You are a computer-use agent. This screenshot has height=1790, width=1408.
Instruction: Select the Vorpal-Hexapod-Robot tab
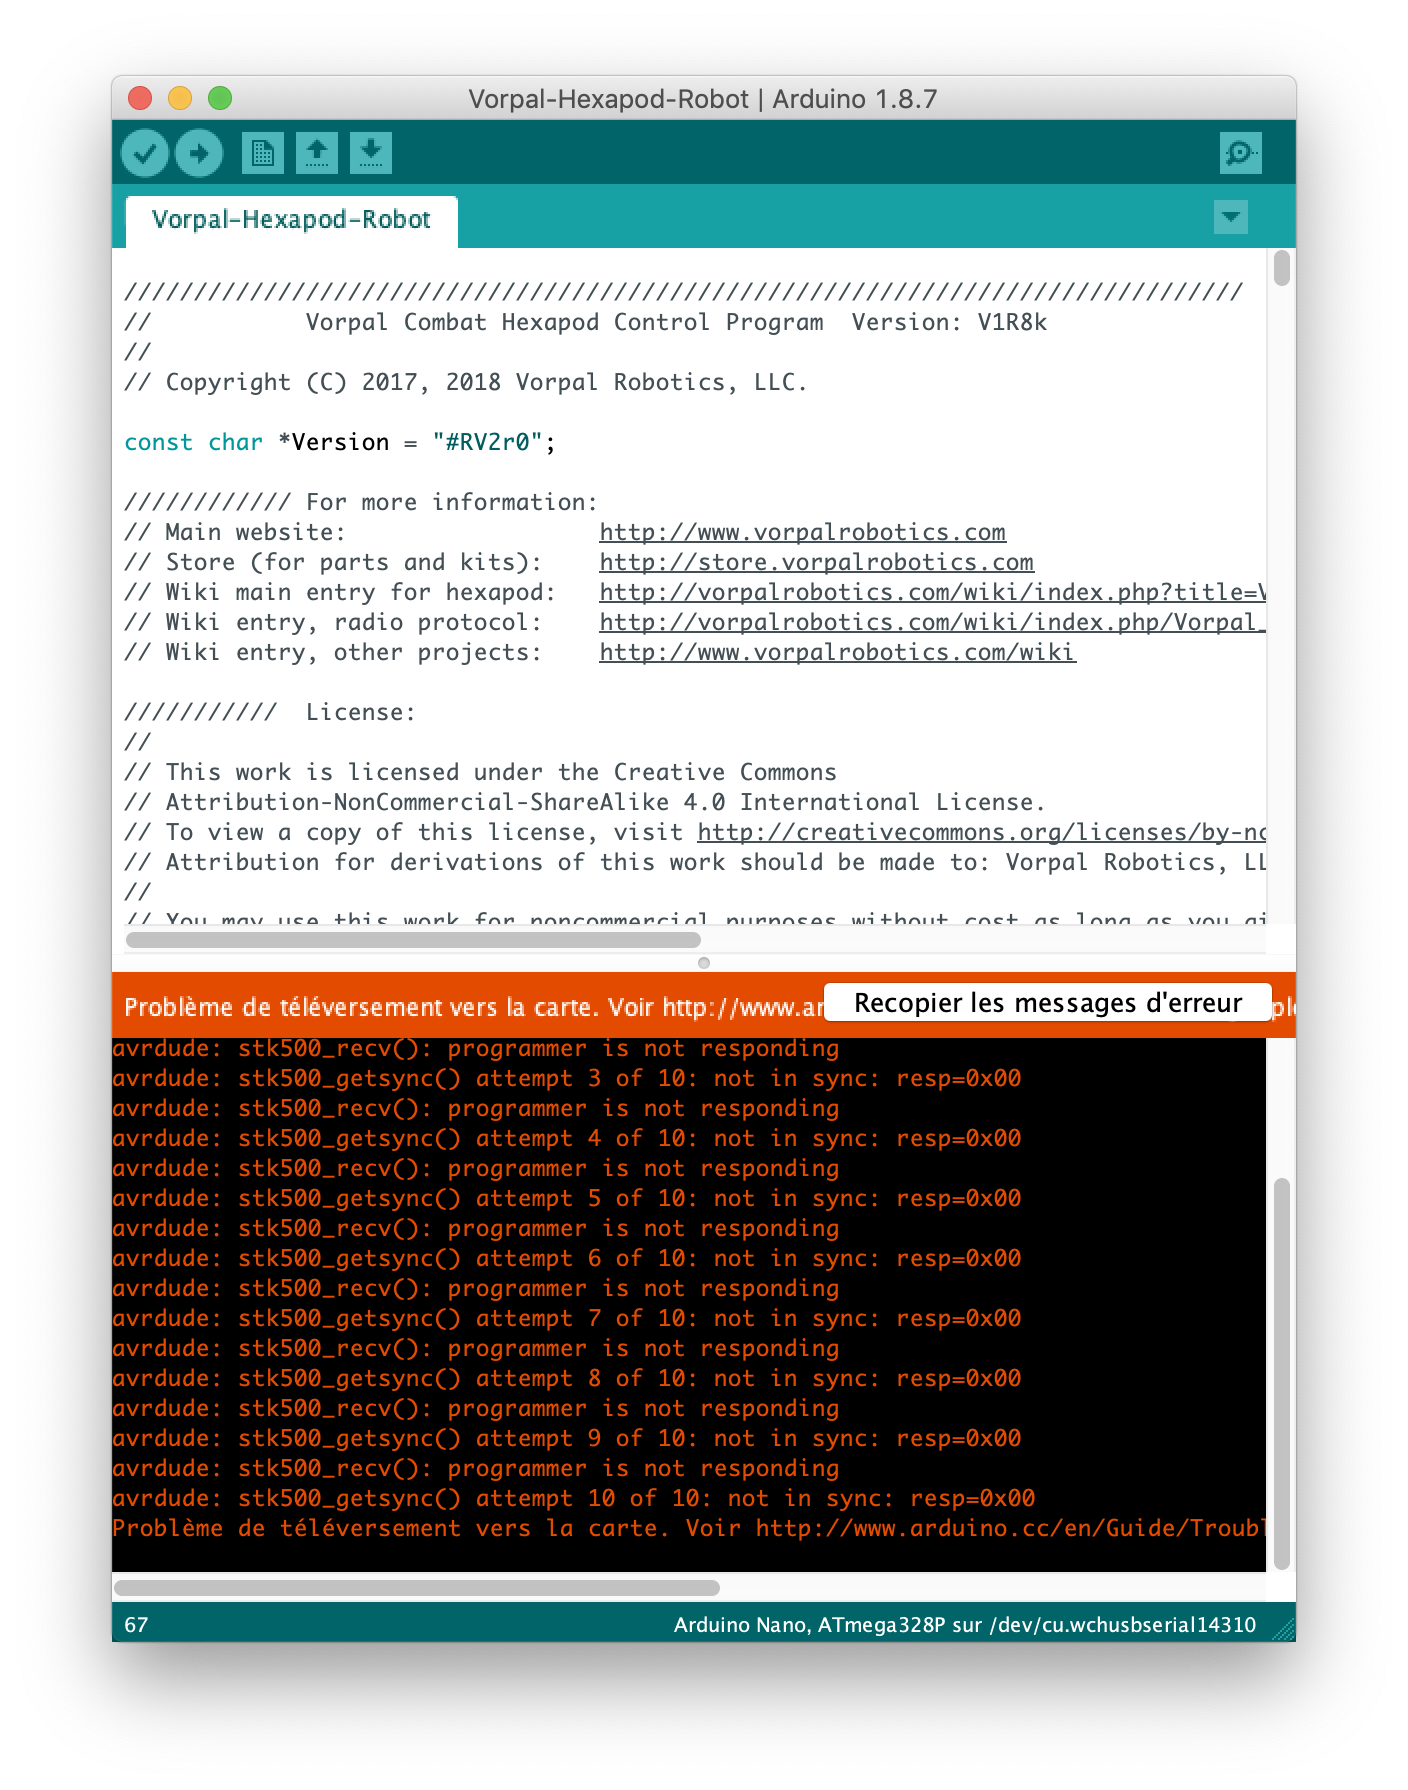click(291, 220)
